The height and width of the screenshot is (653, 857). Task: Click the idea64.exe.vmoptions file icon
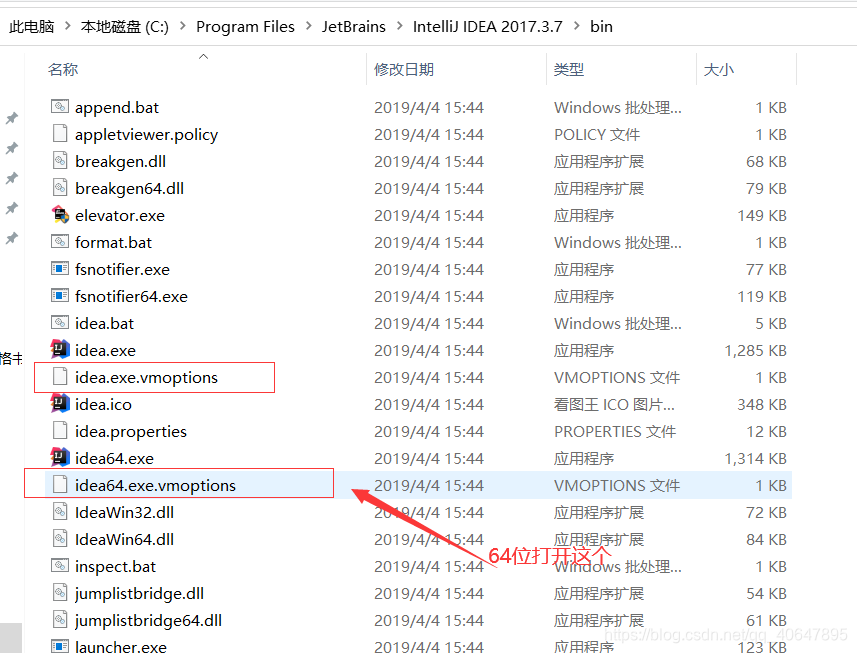[x=60, y=485]
